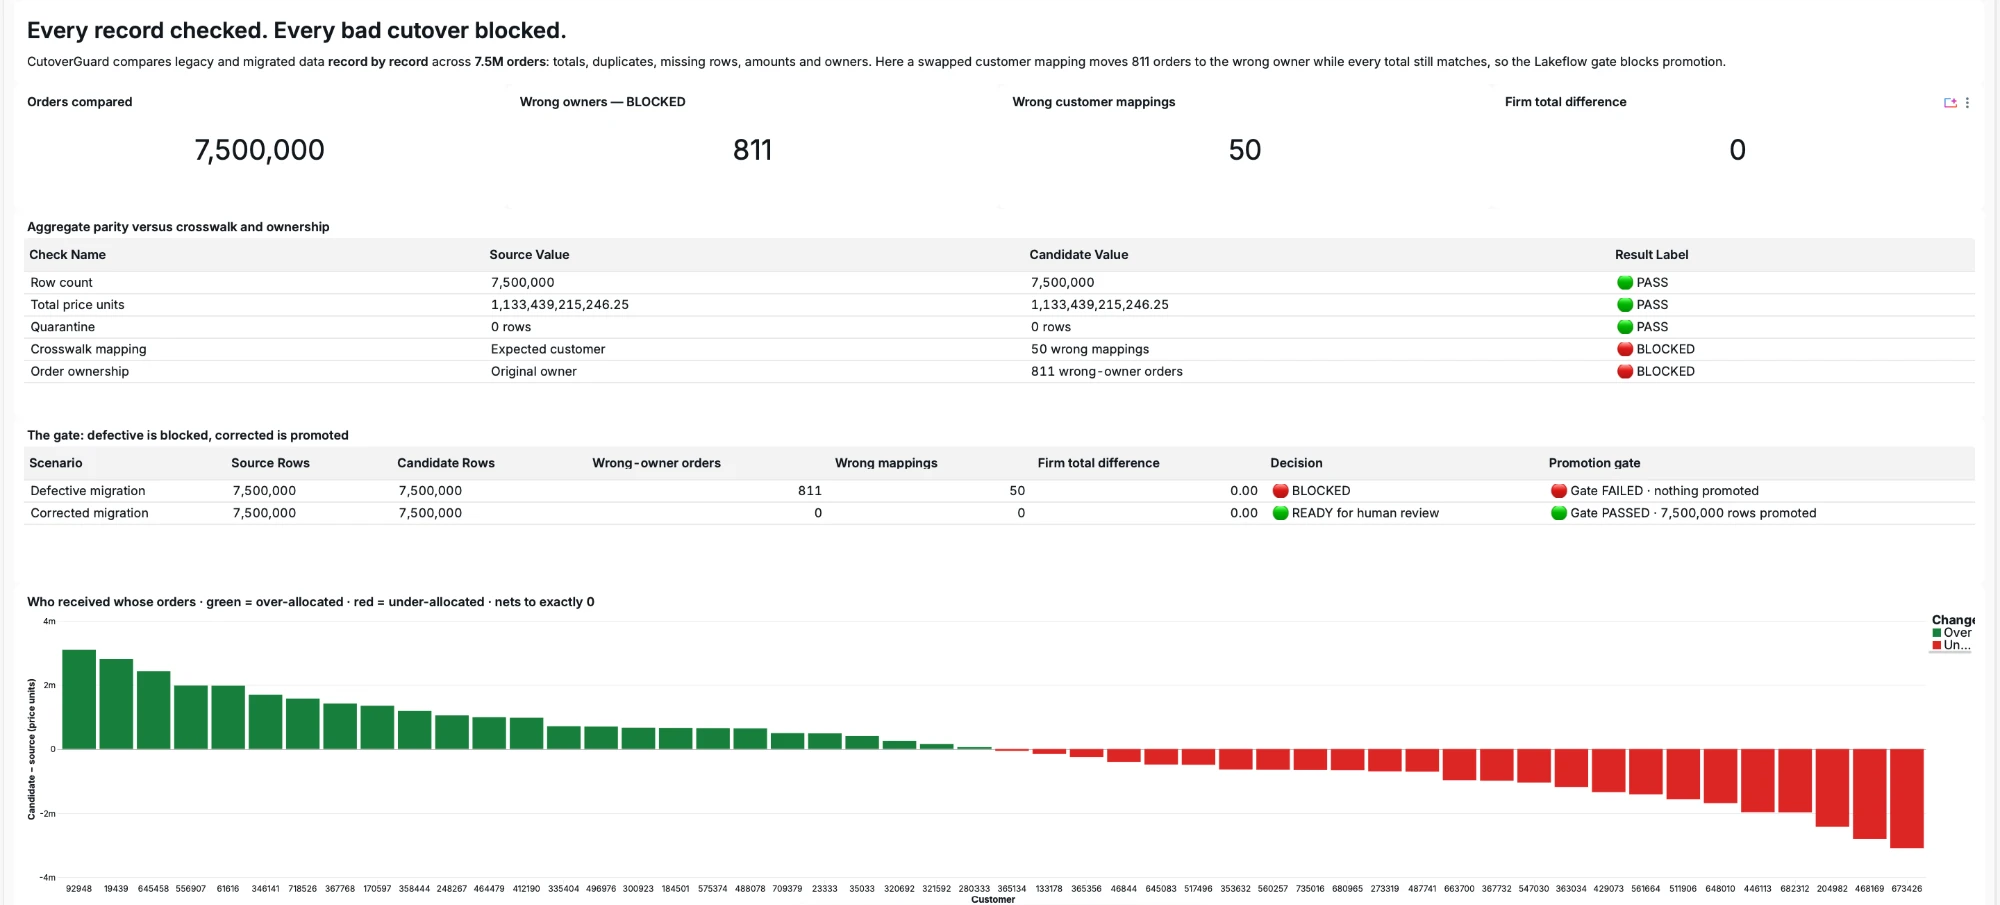The height and width of the screenshot is (905, 2000).
Task: Sort by the Promotion gate column header
Action: (x=1594, y=463)
